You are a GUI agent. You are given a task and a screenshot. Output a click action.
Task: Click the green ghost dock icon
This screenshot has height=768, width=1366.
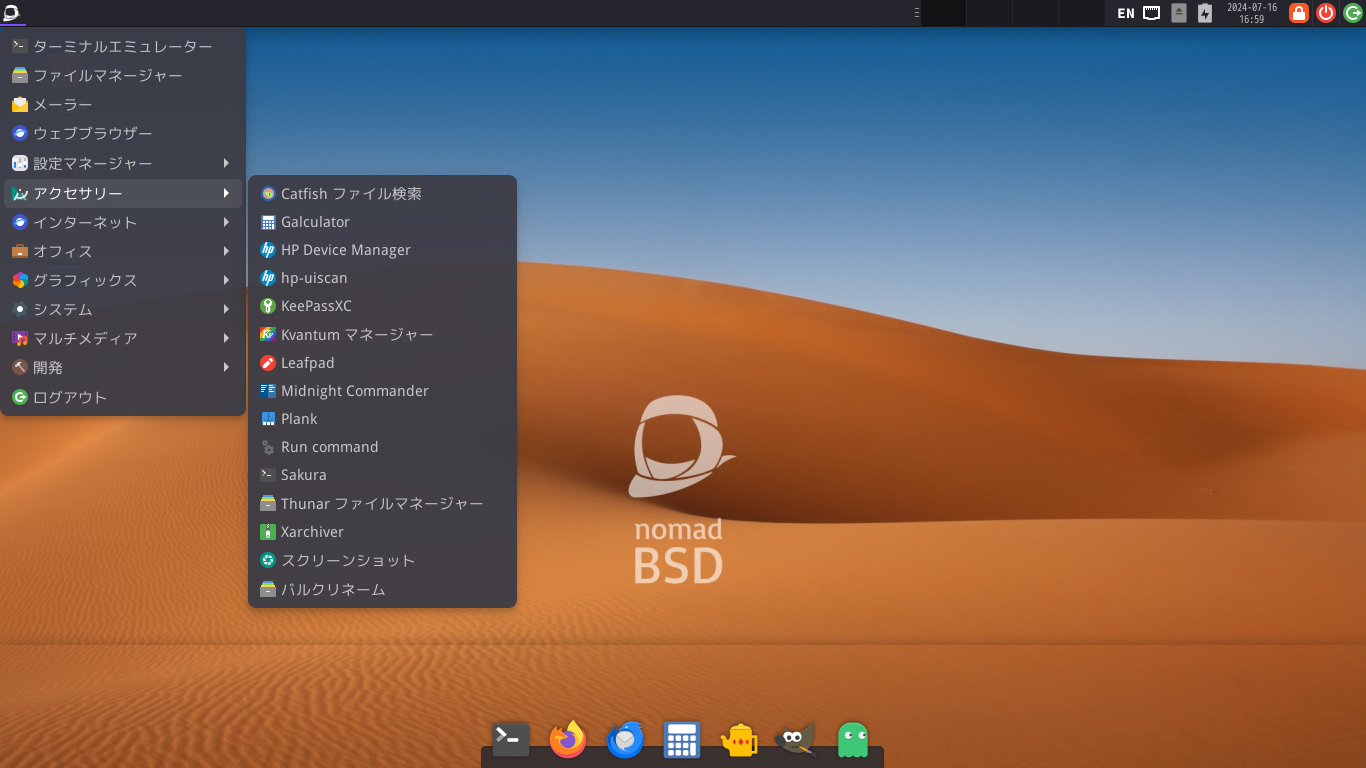(x=853, y=740)
